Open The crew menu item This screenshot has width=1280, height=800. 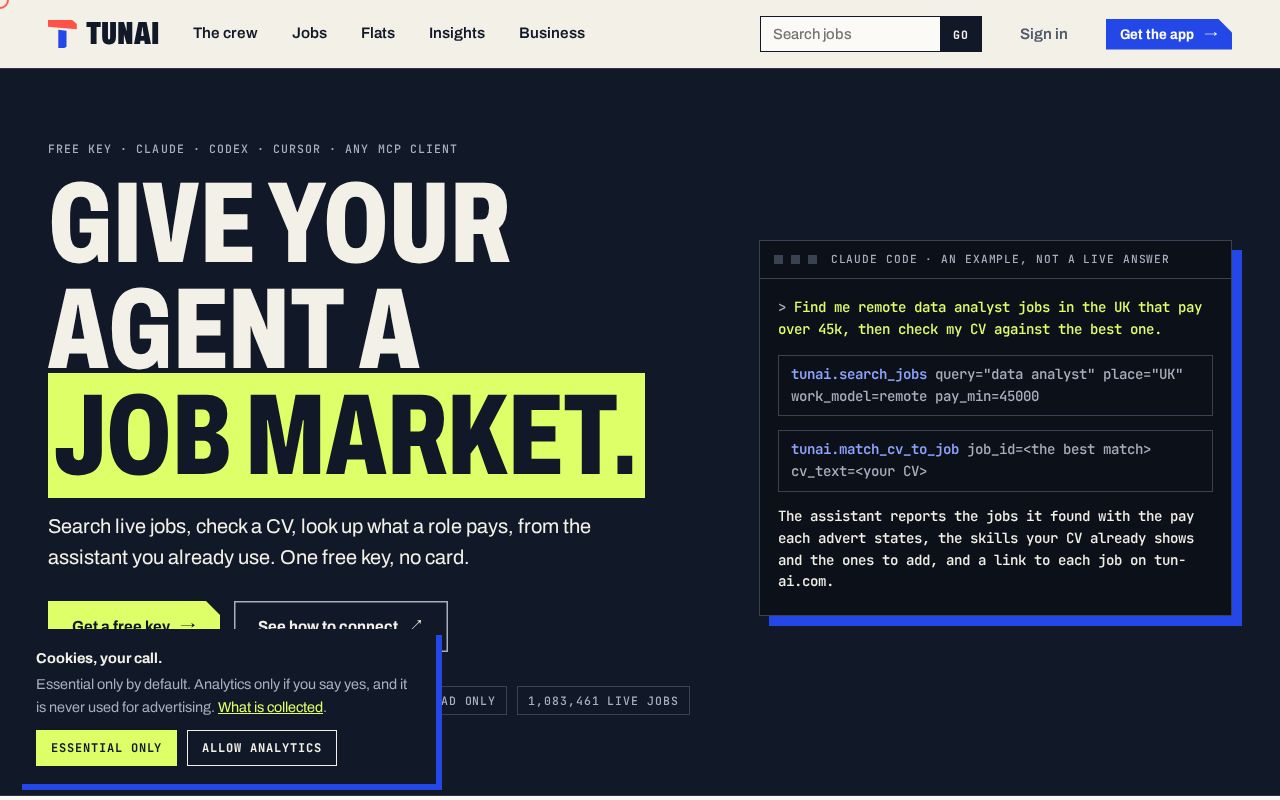(x=225, y=33)
